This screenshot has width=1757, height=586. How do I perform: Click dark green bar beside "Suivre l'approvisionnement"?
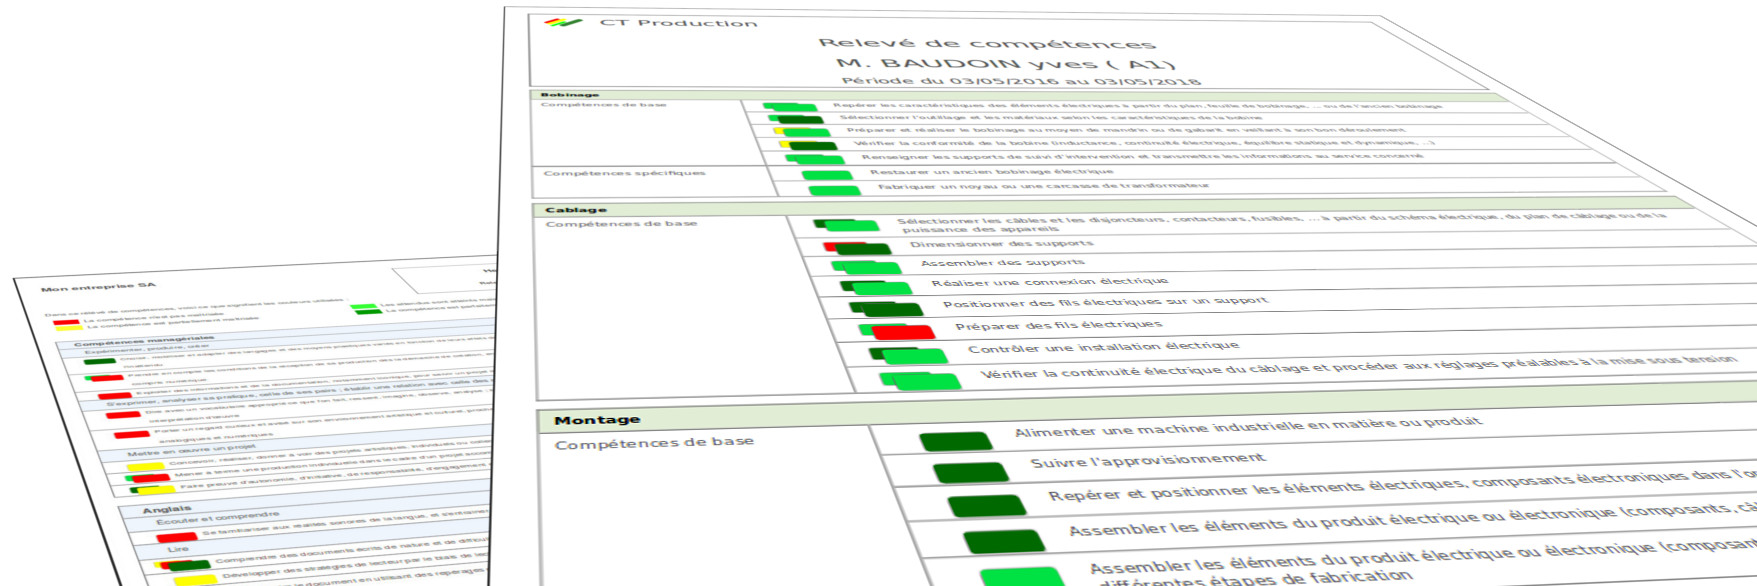pos(970,472)
